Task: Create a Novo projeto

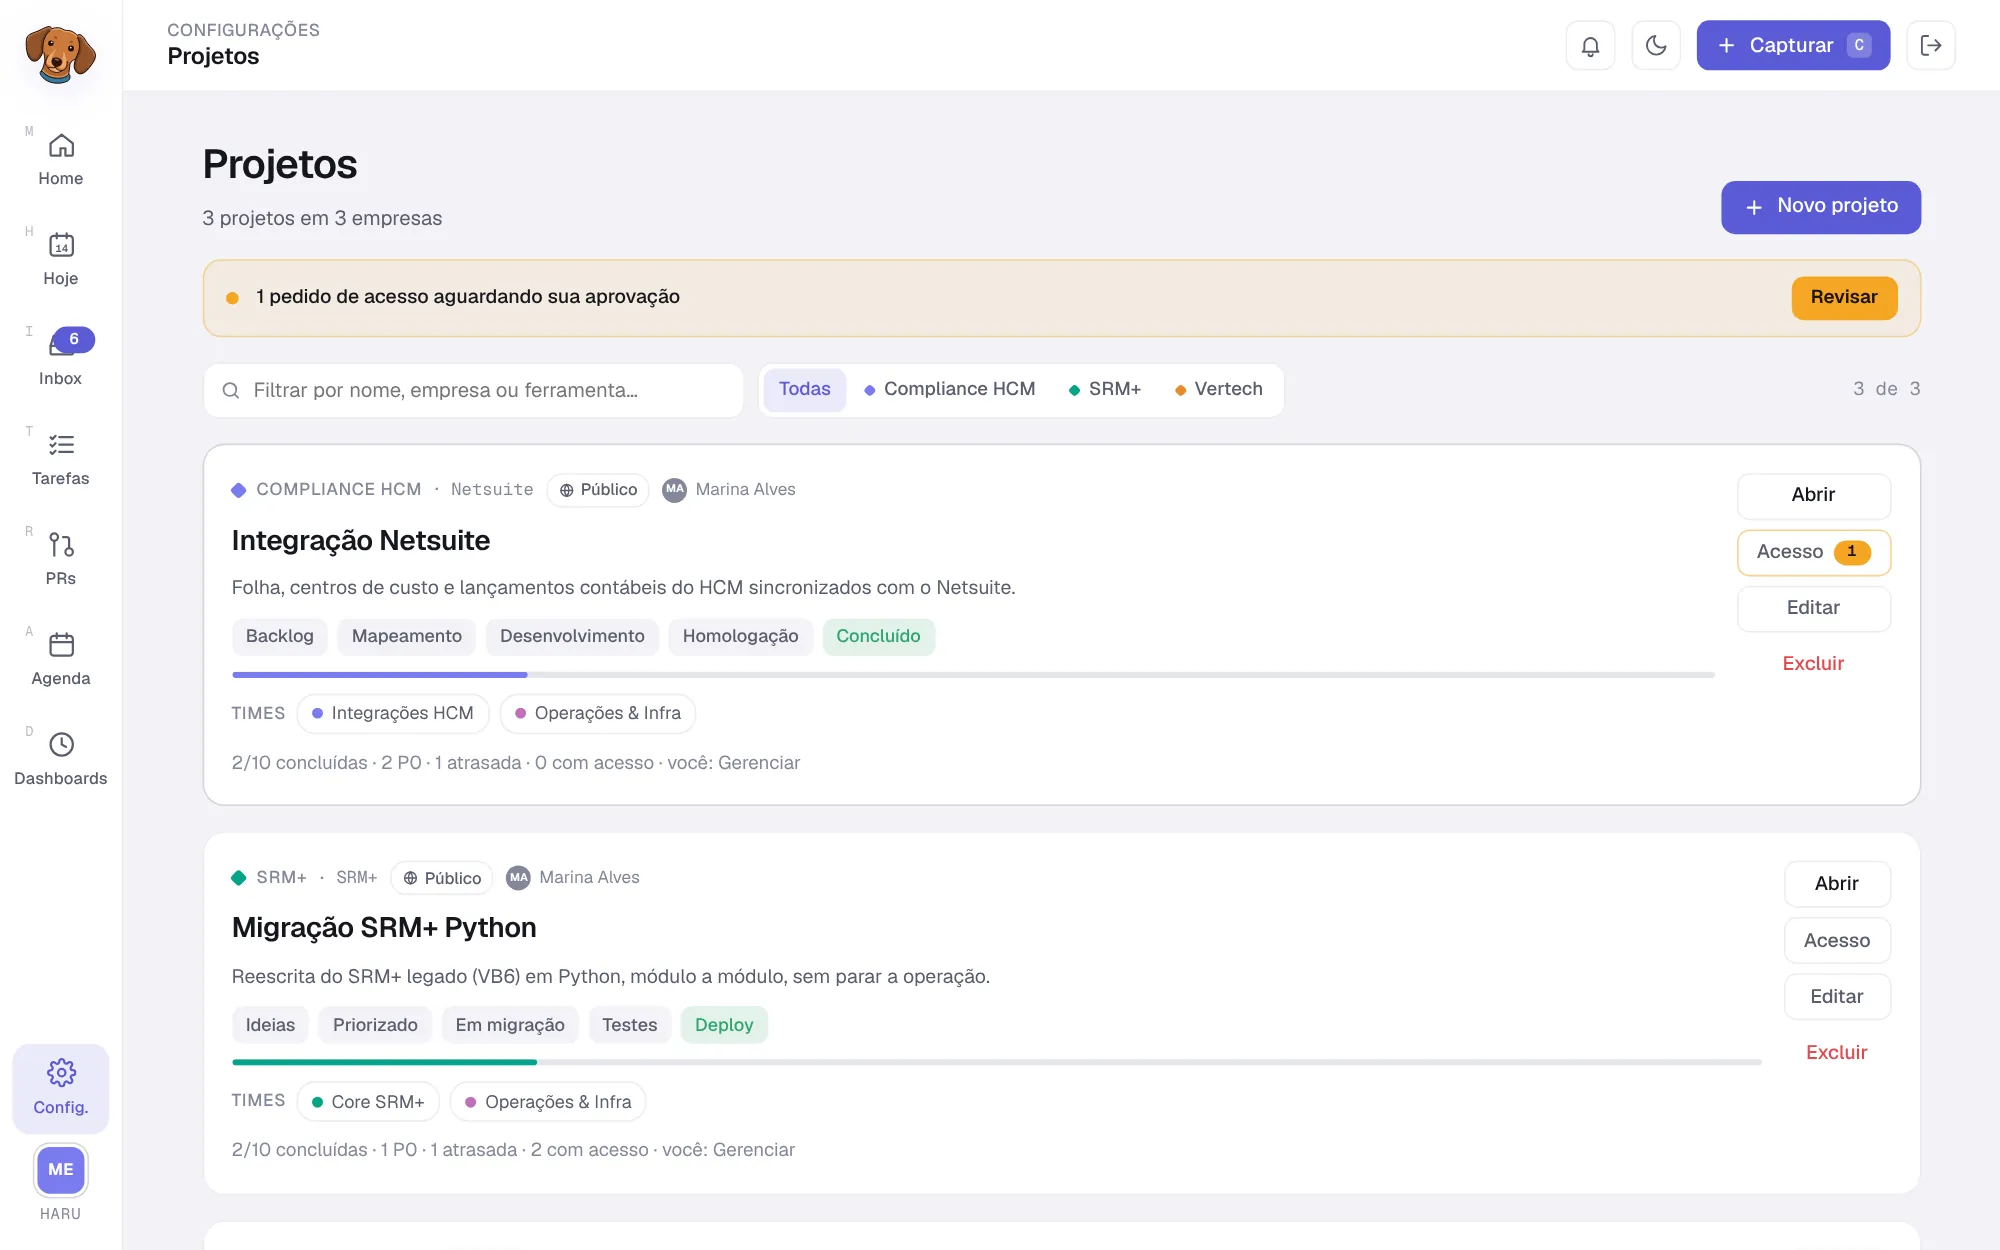Action: (1820, 207)
